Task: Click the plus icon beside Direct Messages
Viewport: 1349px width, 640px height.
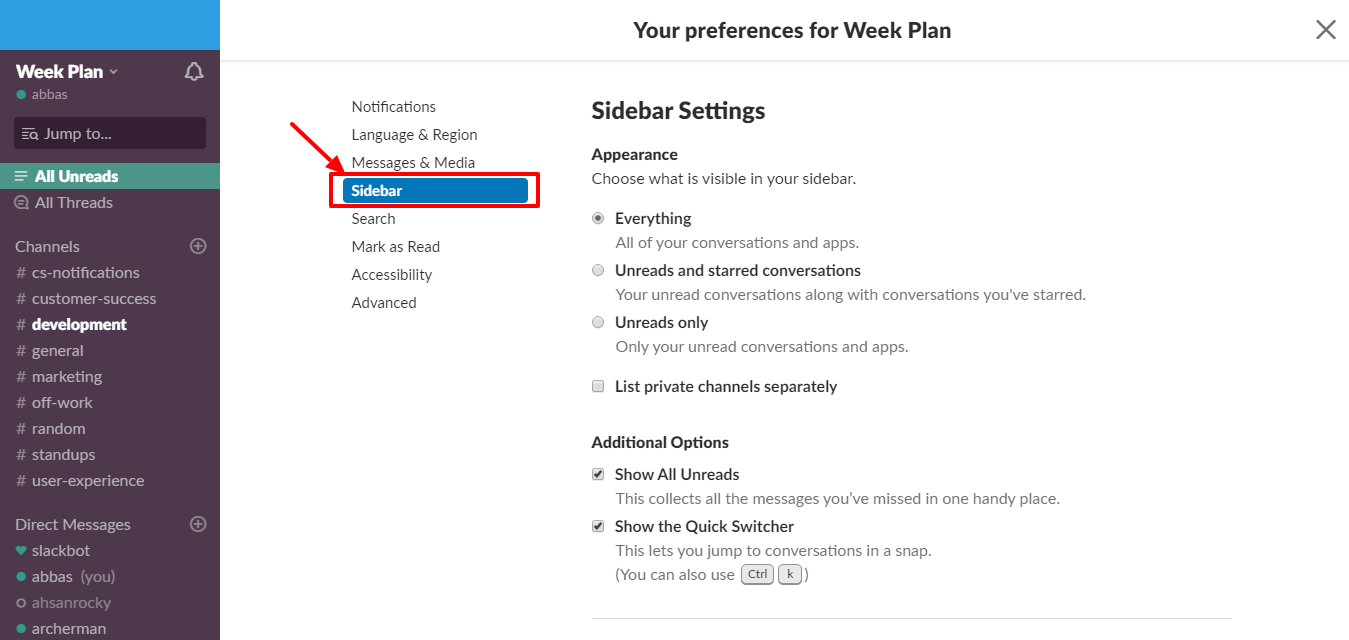Action: [198, 523]
